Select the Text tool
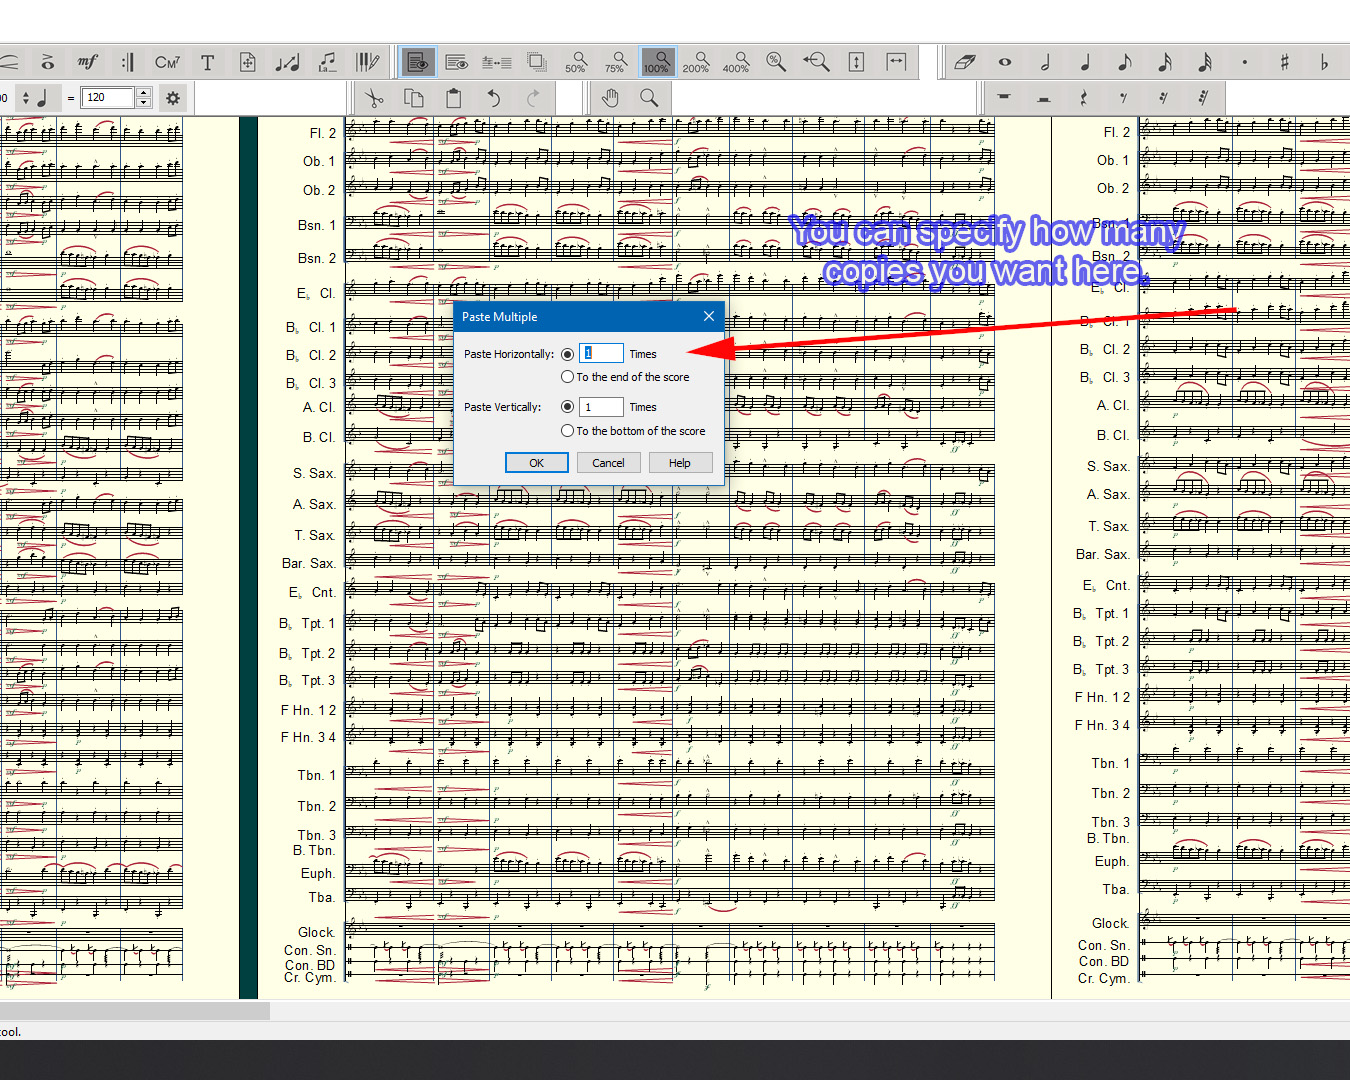 click(x=208, y=62)
